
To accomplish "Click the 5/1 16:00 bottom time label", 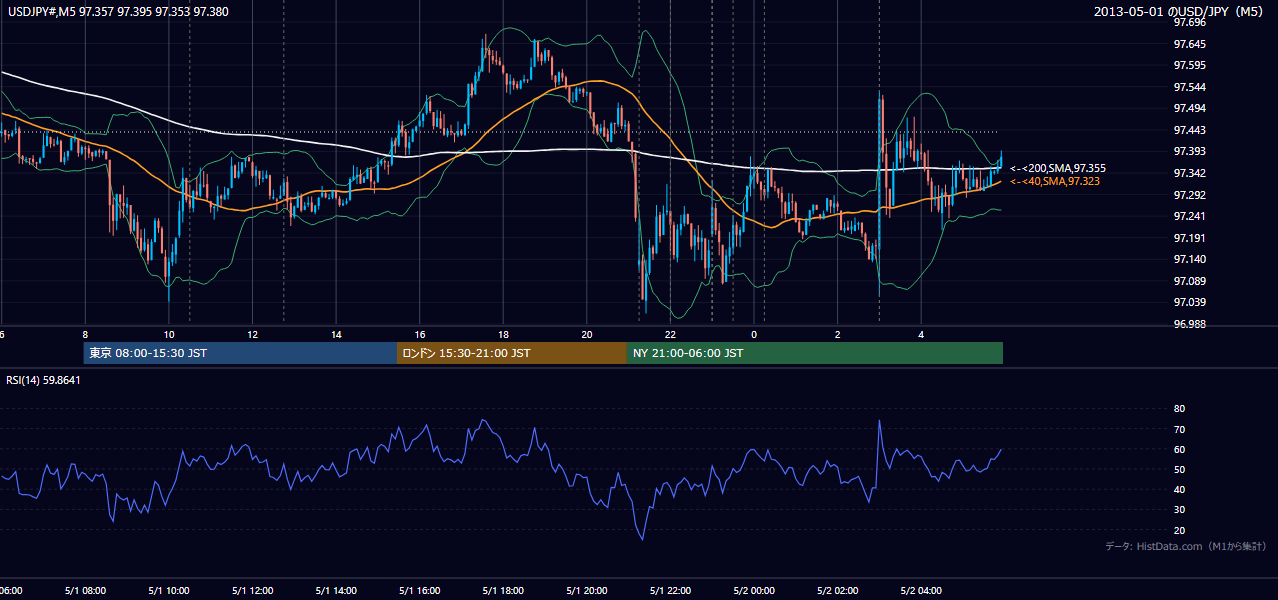I will [x=420, y=591].
